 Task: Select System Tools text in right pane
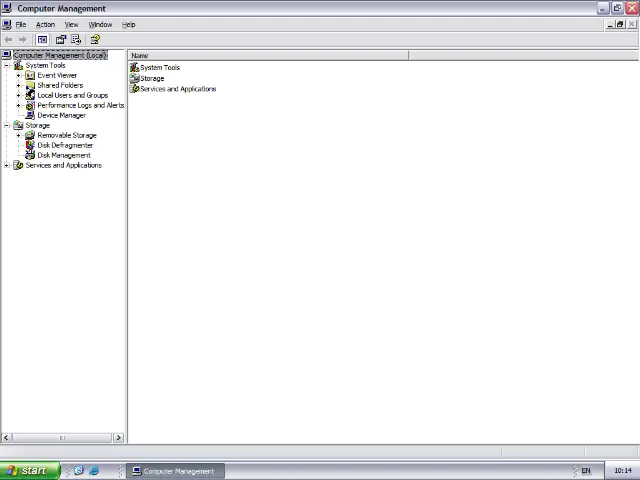[x=160, y=67]
